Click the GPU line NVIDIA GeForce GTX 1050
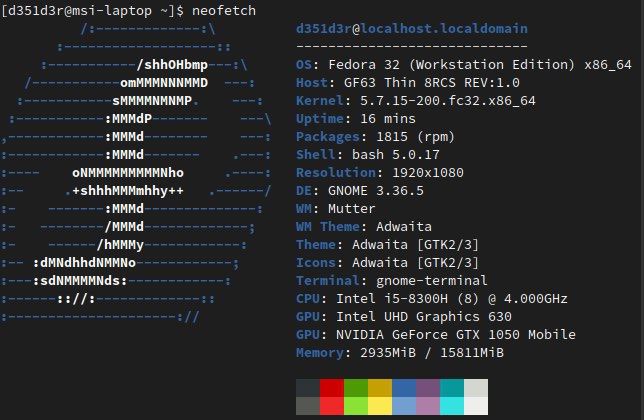Viewport: 644px width, 420px height. (x=436, y=335)
